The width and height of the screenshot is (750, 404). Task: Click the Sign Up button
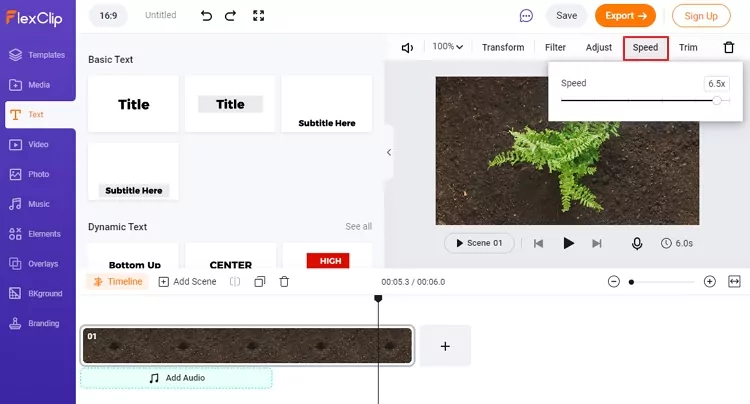coord(701,16)
